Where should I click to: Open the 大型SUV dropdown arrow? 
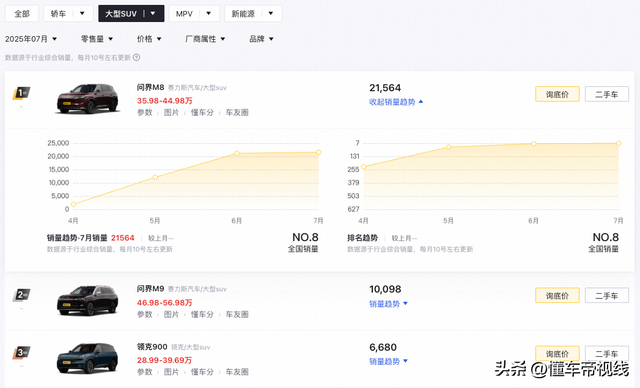pos(153,13)
